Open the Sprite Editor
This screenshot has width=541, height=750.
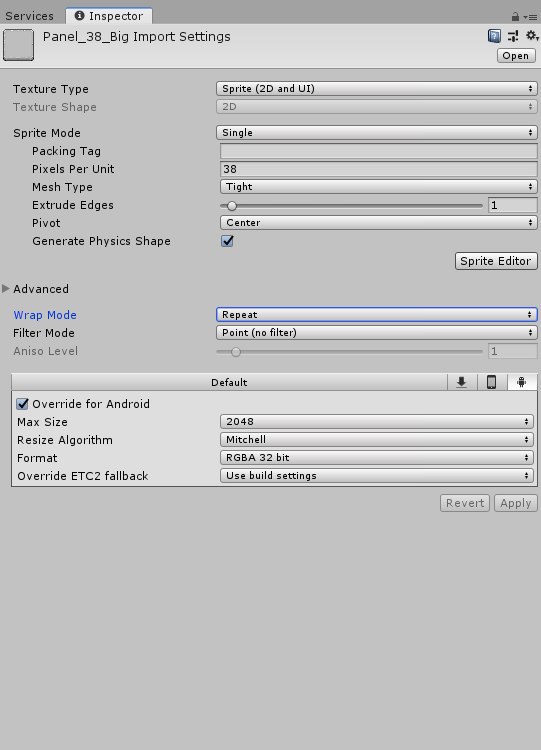click(x=496, y=261)
